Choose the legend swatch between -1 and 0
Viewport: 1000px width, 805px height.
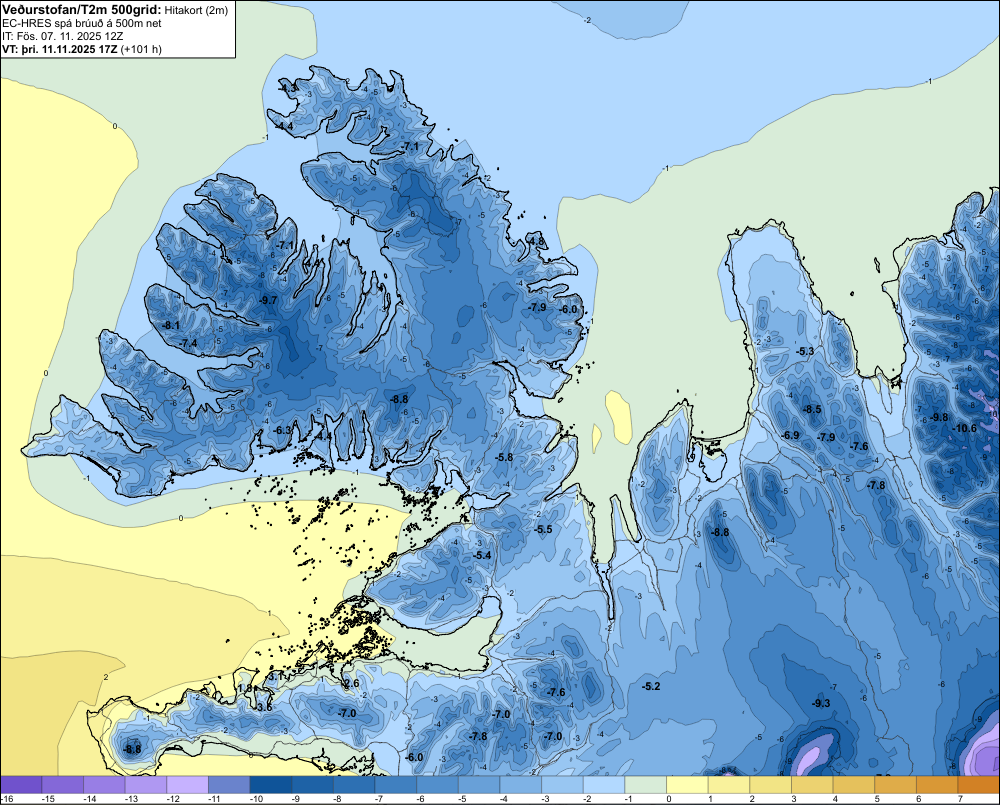[x=646, y=784]
